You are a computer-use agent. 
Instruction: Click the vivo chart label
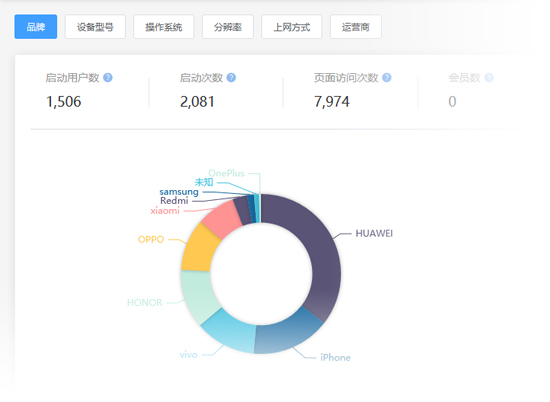(188, 355)
